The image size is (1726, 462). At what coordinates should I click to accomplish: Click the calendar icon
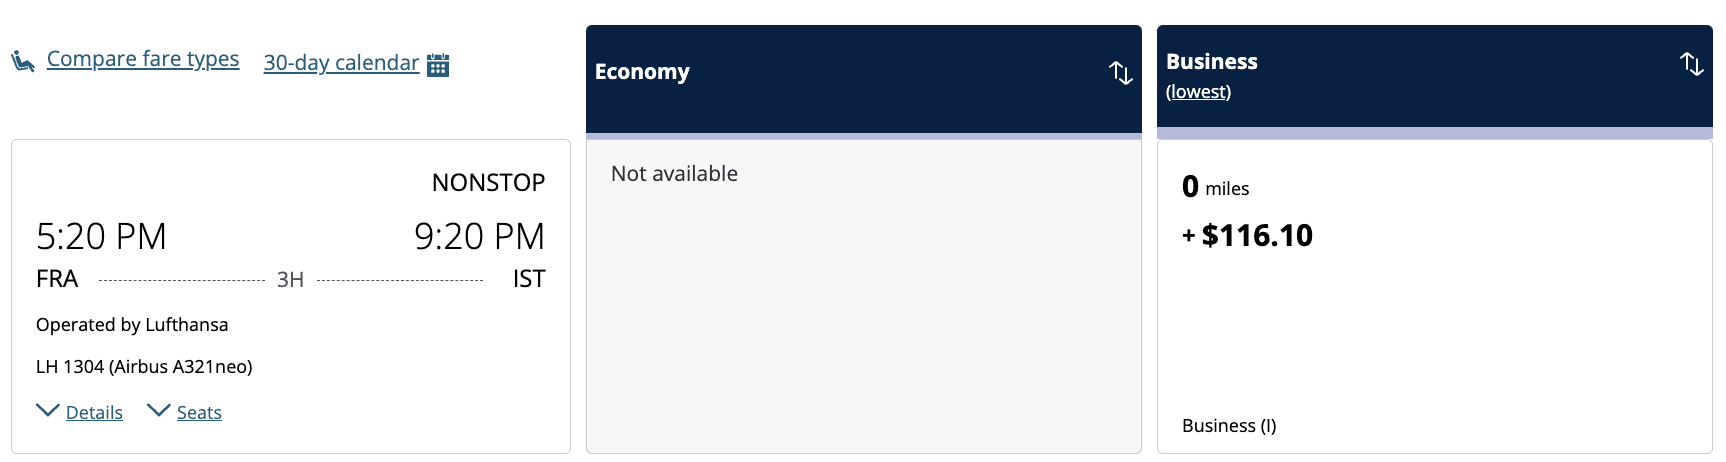pyautogui.click(x=438, y=65)
